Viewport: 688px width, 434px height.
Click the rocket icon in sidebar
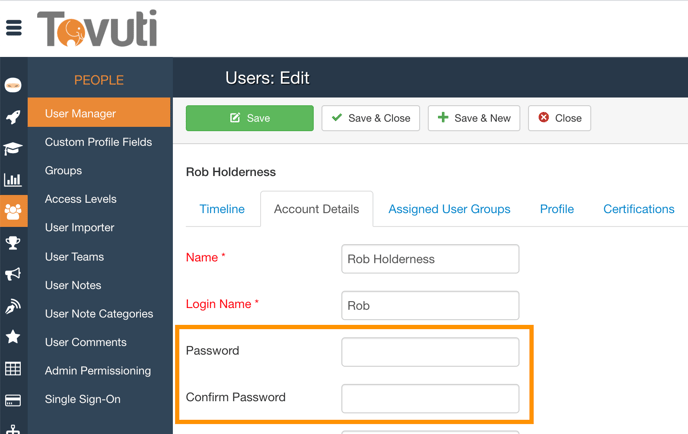click(x=13, y=117)
